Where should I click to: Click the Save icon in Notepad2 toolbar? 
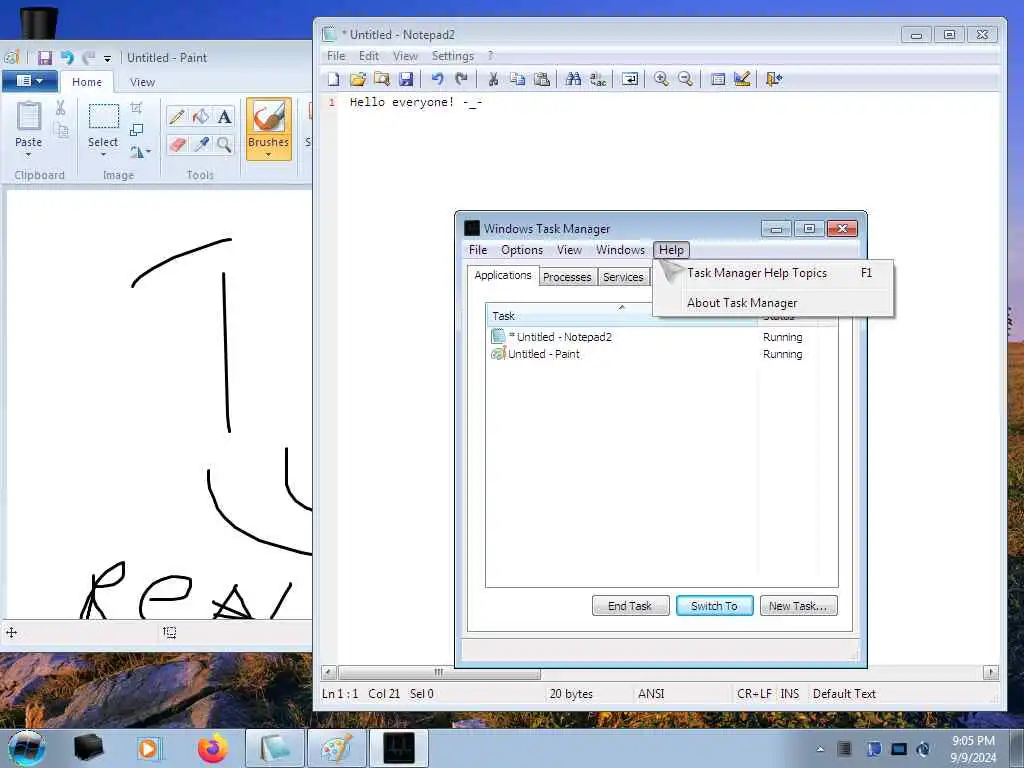click(406, 79)
